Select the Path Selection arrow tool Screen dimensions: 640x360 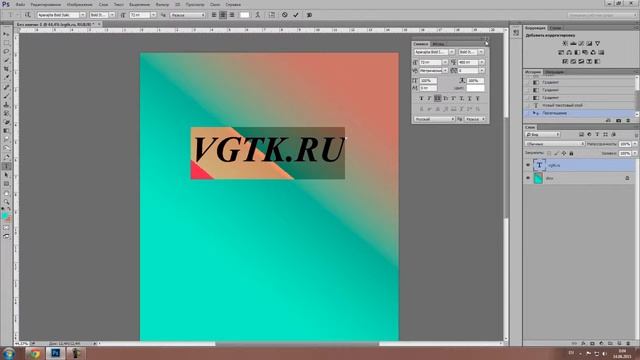point(6,175)
